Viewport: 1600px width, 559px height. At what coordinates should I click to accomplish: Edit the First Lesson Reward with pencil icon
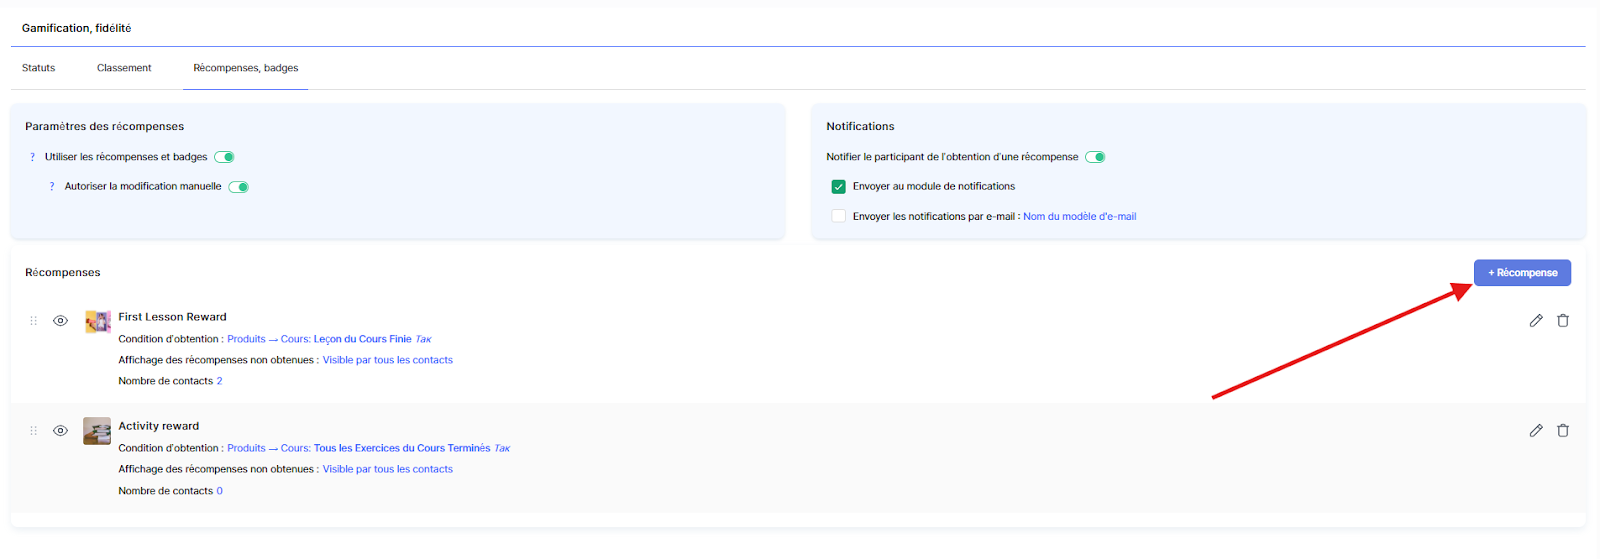click(x=1536, y=321)
